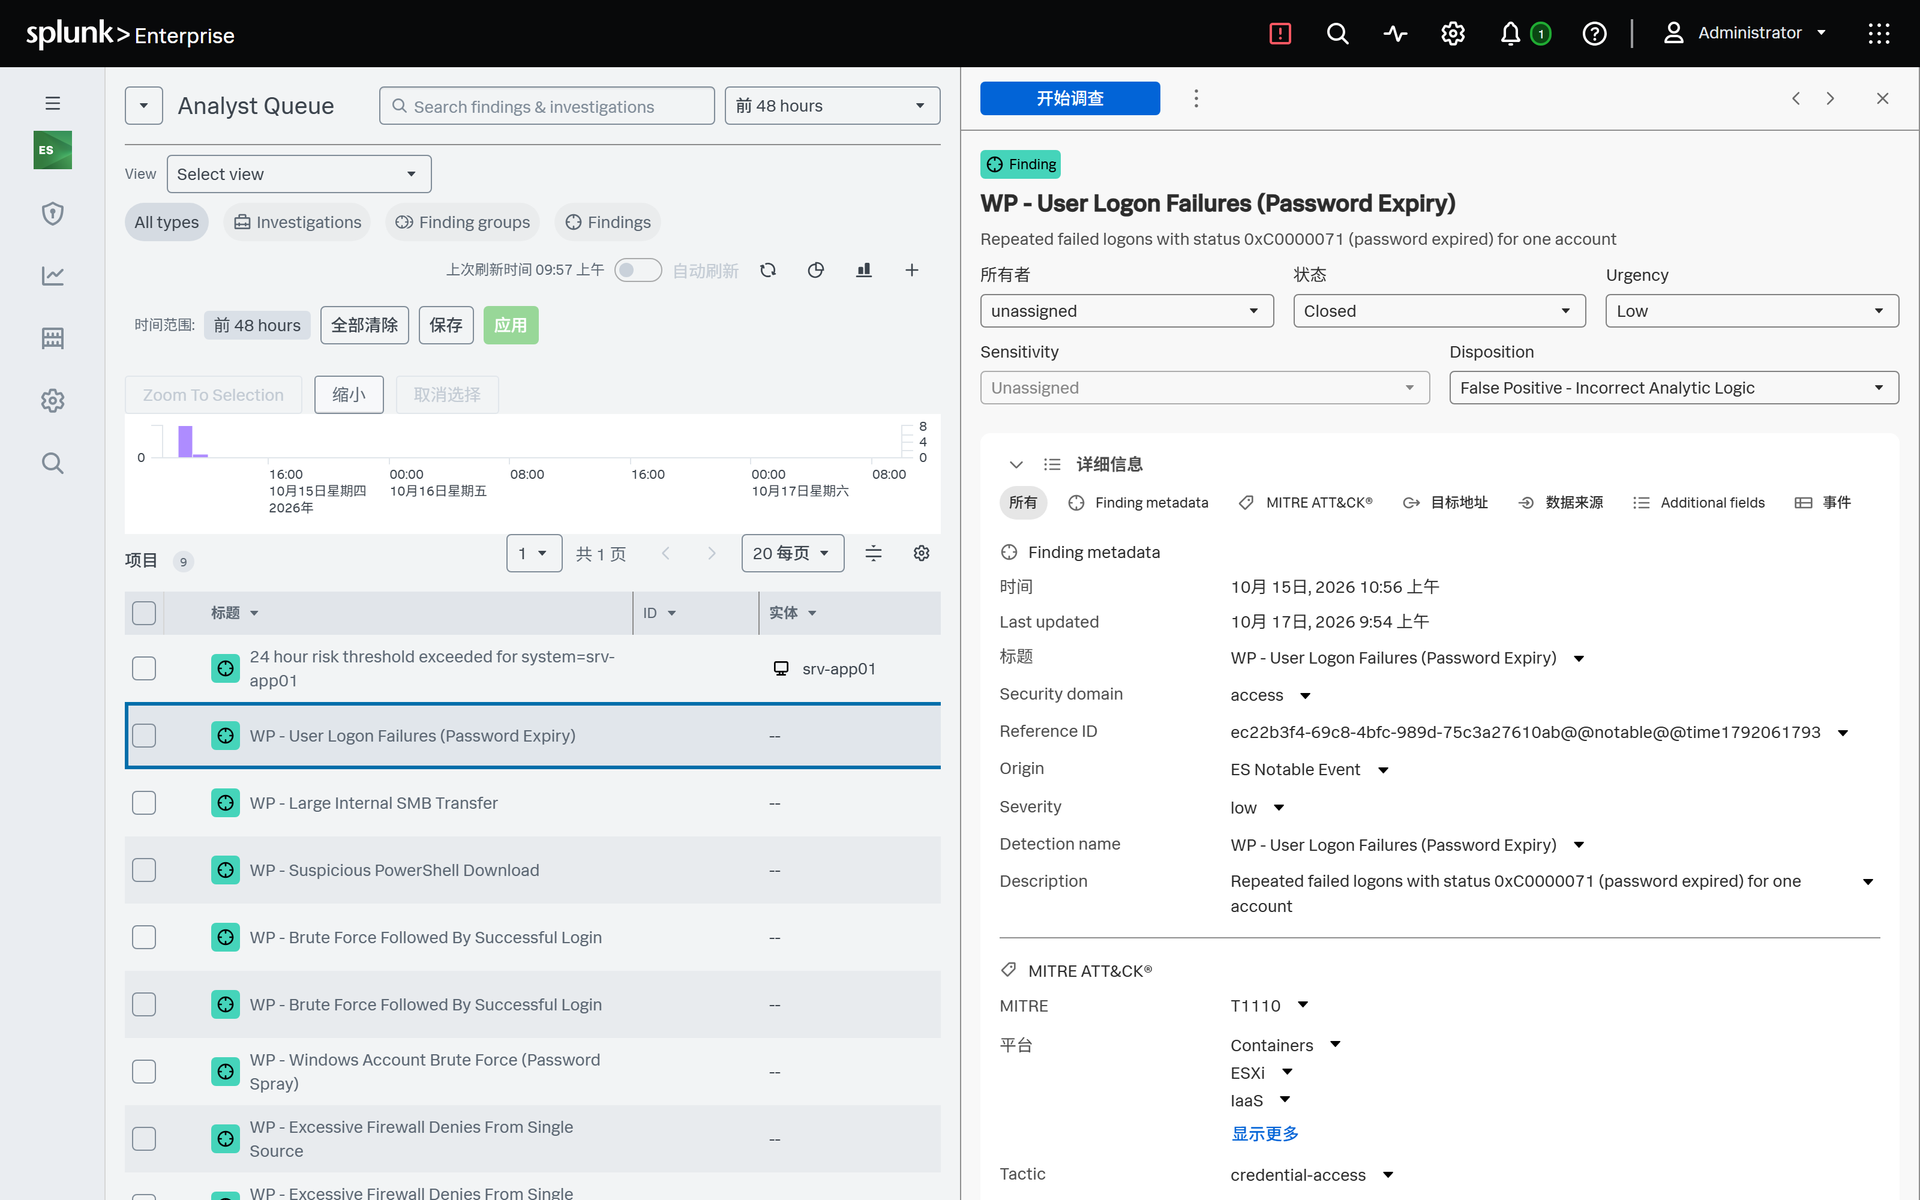Open the red alert notification icon

point(1280,34)
